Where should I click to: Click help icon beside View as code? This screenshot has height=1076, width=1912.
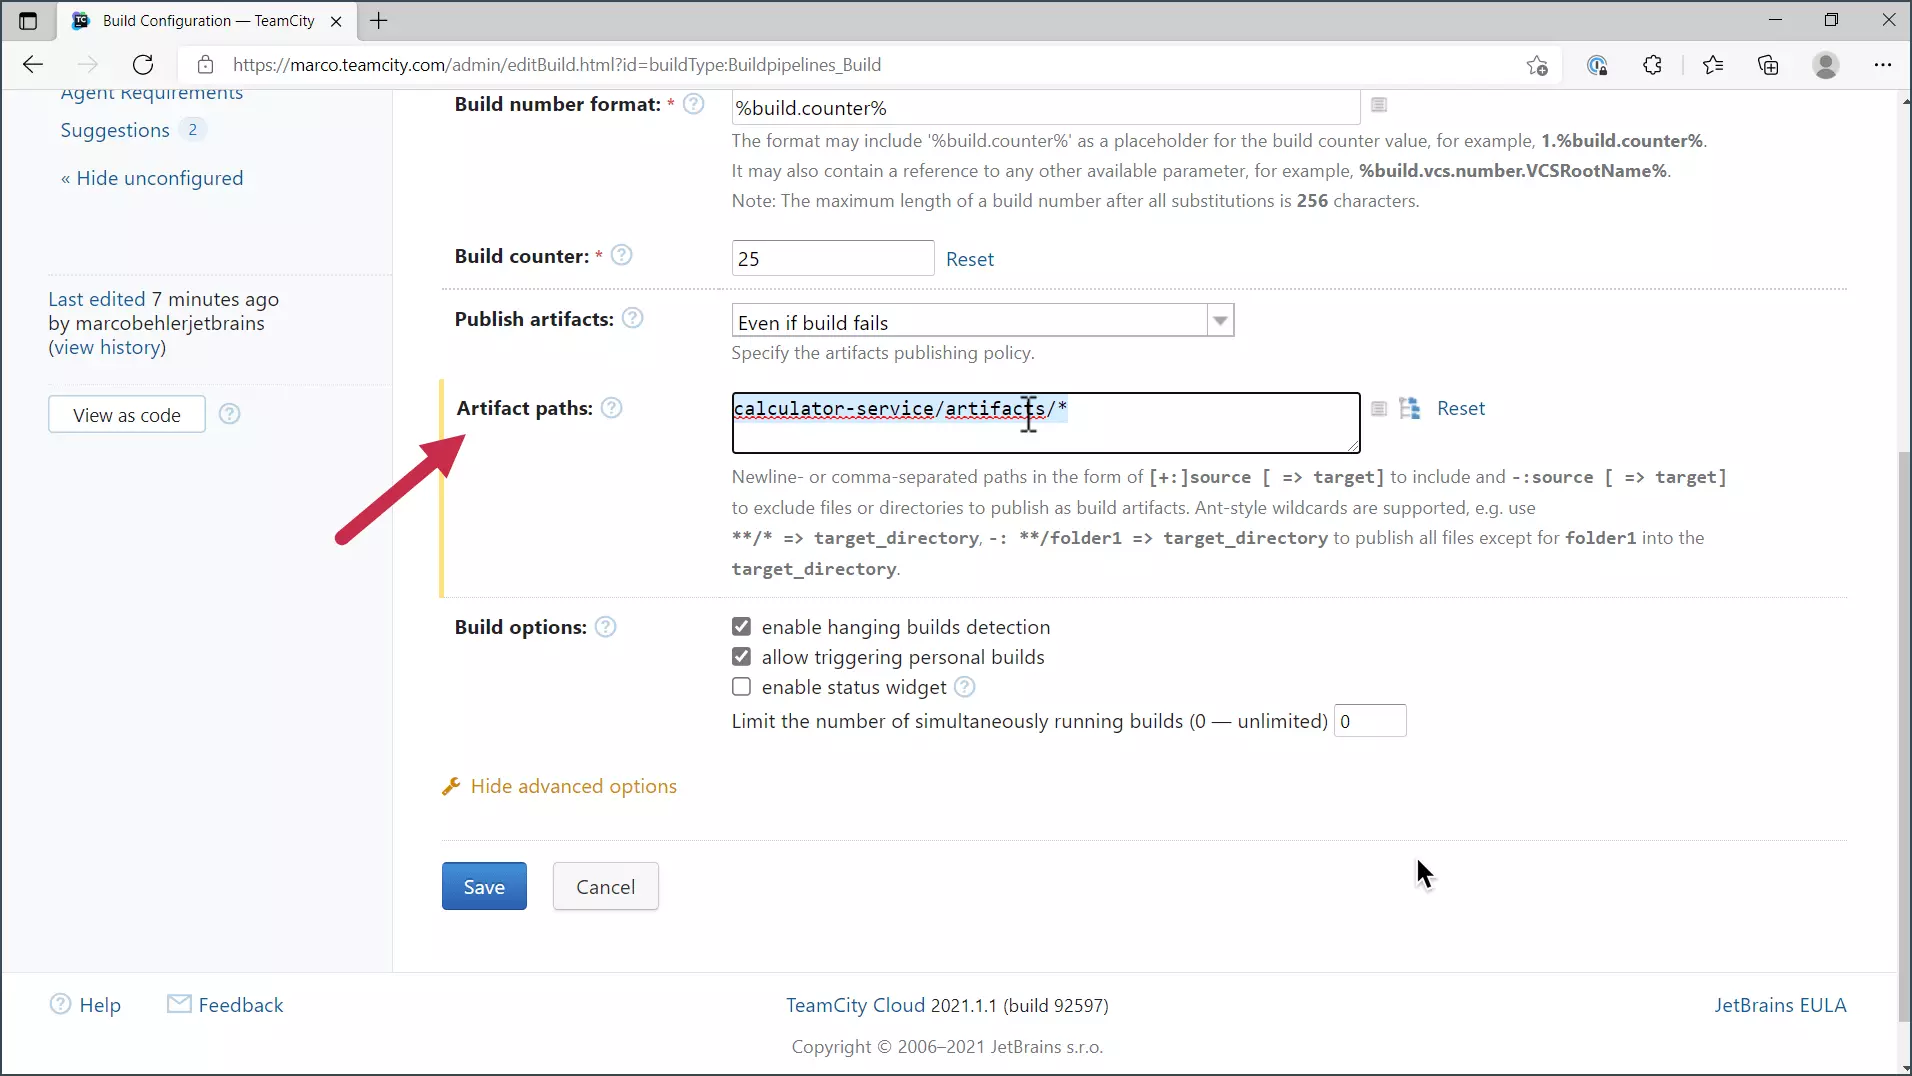(229, 414)
